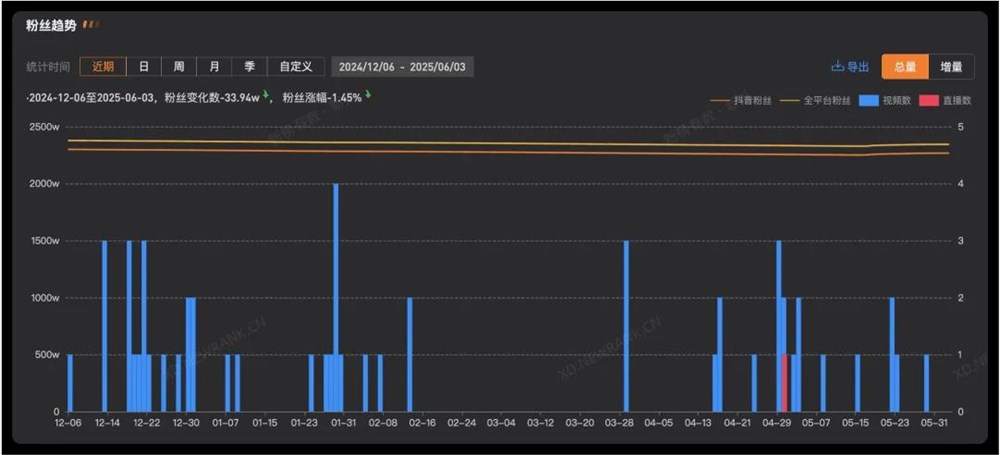Switch to the 月 monthly tab
Viewport: 1000px width, 455px height.
pos(215,66)
